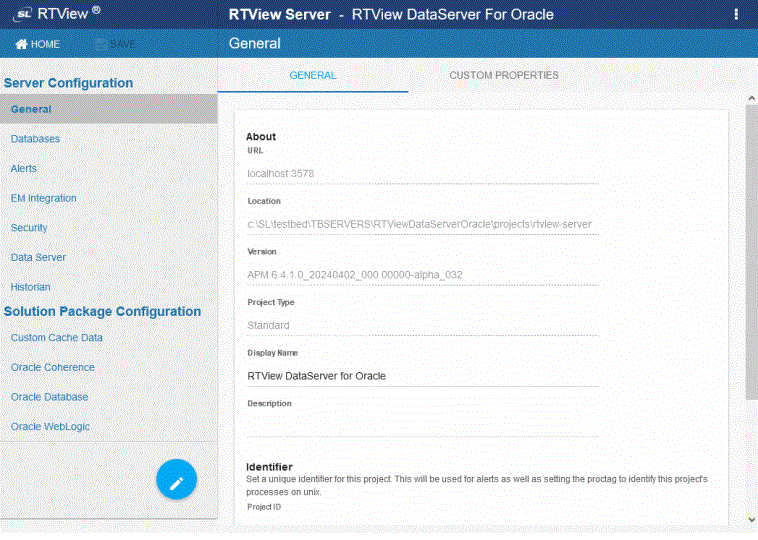Click the SL RTView logo

[x=56, y=14]
